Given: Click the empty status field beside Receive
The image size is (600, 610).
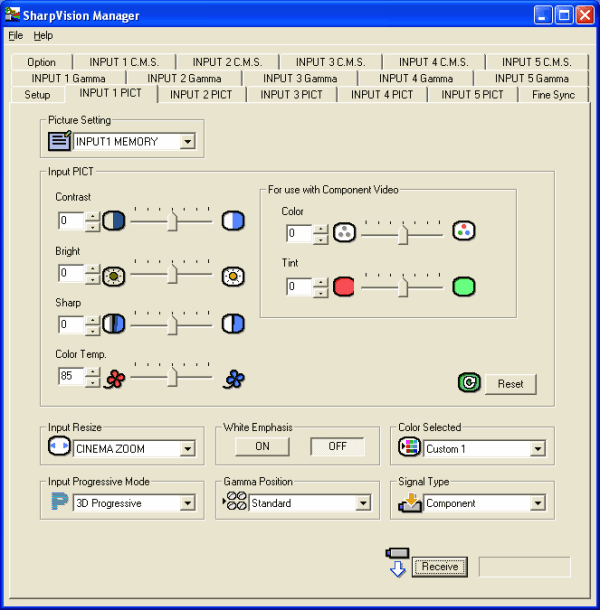Looking at the screenshot, I should (x=525, y=567).
